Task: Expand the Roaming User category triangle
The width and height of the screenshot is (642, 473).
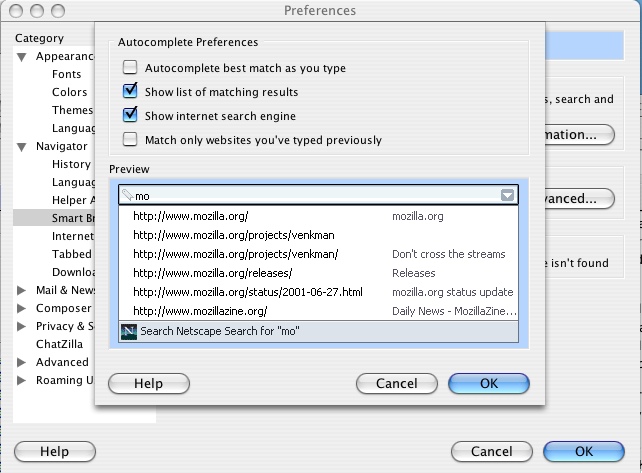Action: click(21, 380)
